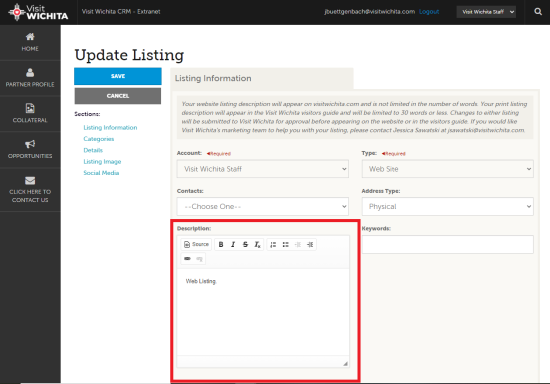This screenshot has width=550, height=384.
Task: Click the blue Save button
Action: pos(118,76)
